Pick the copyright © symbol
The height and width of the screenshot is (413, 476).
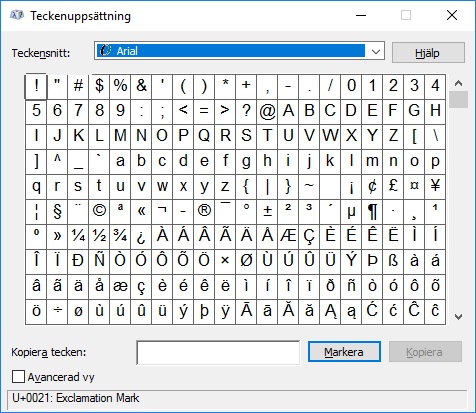click(99, 212)
